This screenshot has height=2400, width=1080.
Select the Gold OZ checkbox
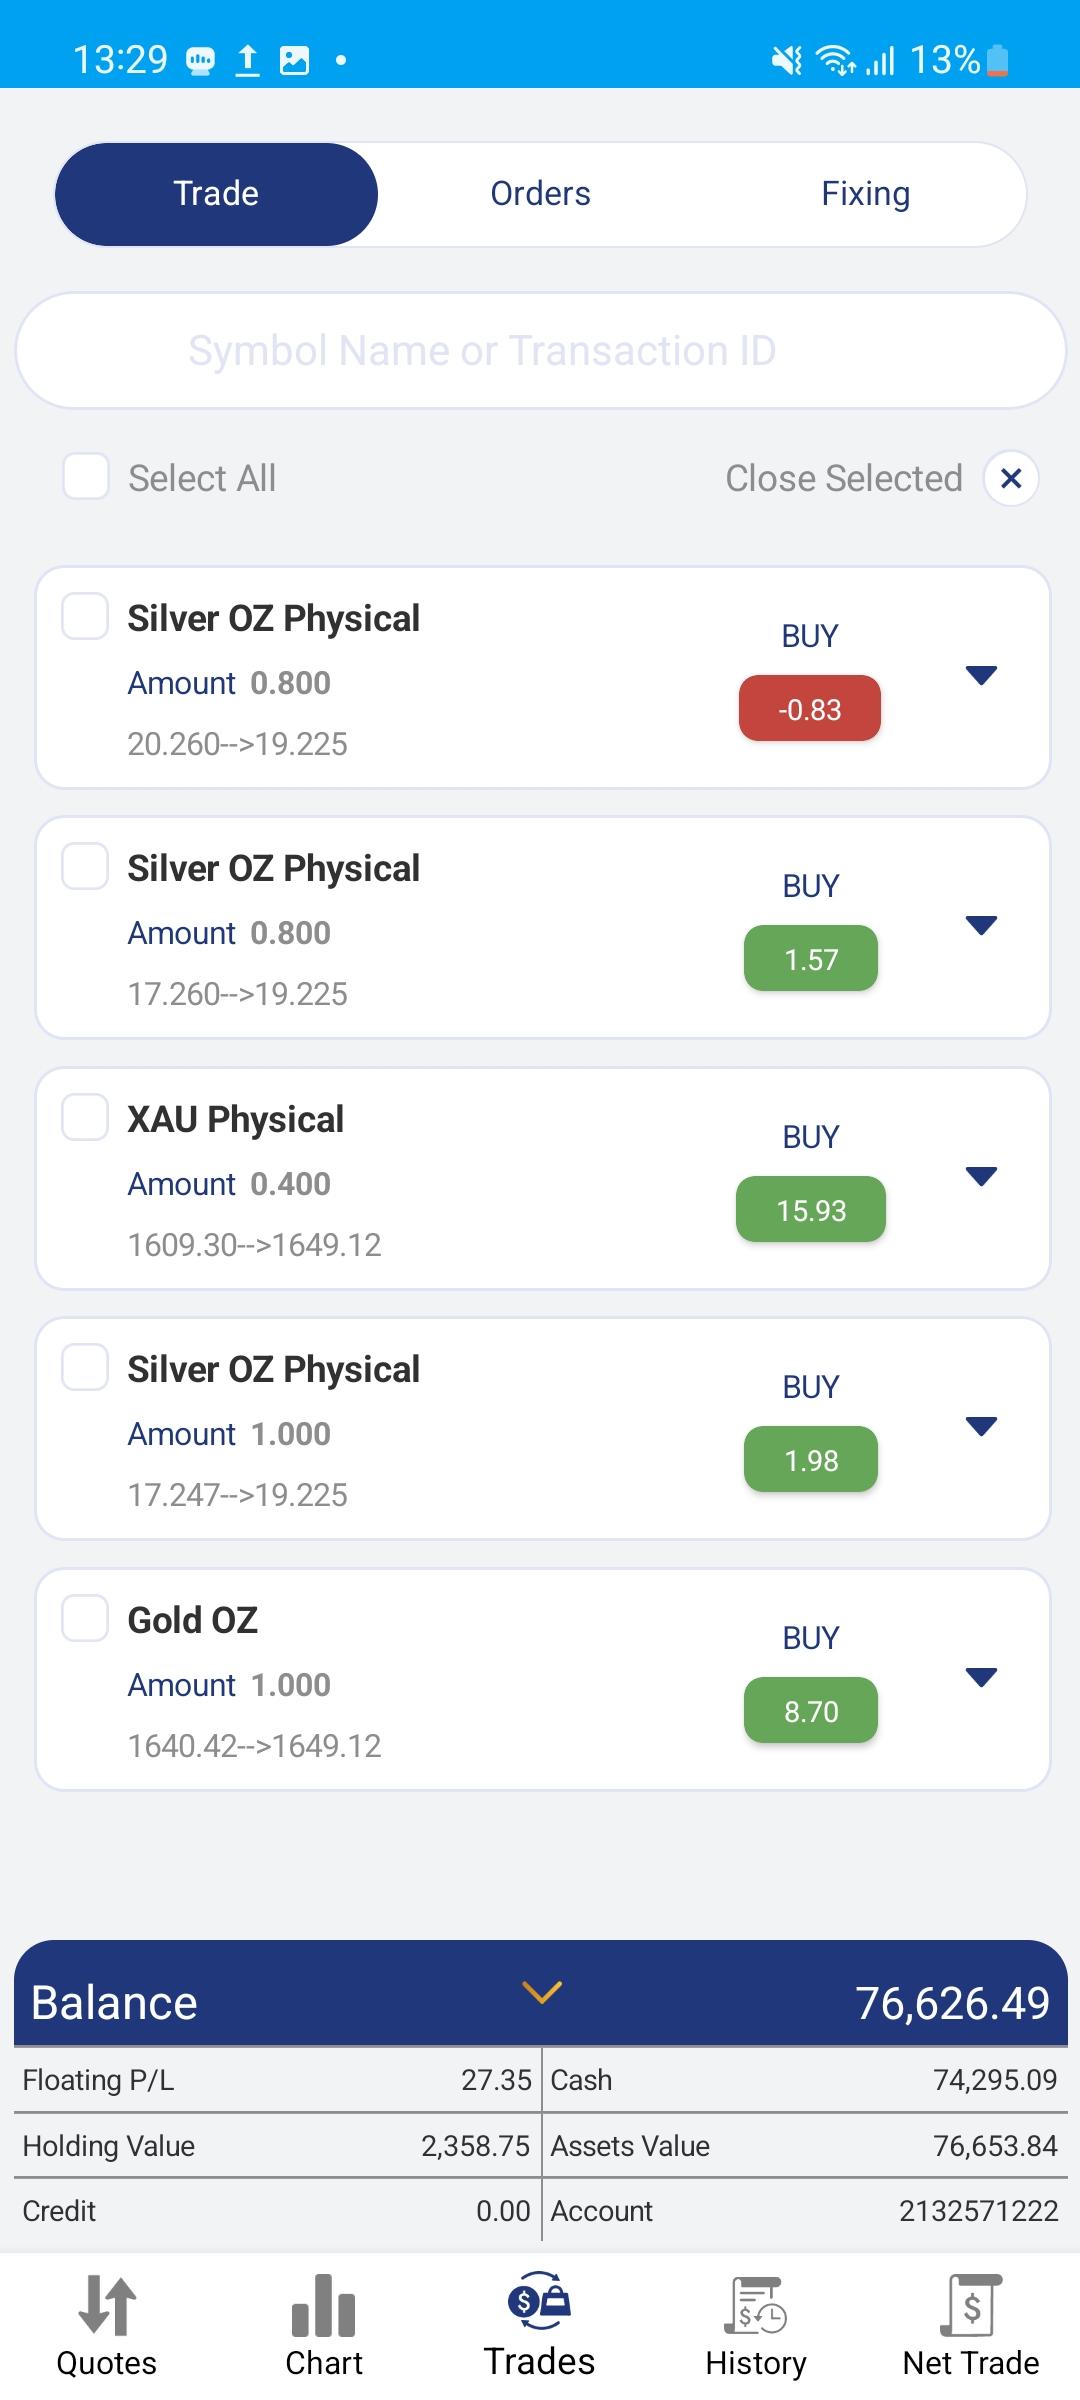click(x=85, y=1618)
